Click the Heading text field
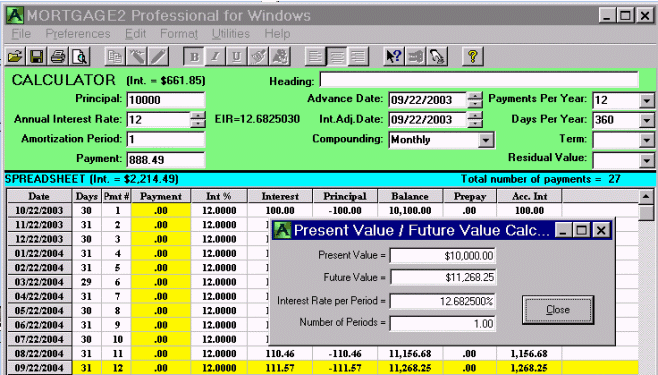658x375 pixels. click(479, 80)
